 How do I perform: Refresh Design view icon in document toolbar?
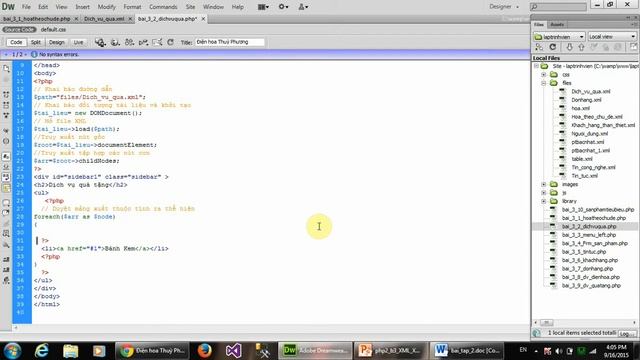pos(171,42)
